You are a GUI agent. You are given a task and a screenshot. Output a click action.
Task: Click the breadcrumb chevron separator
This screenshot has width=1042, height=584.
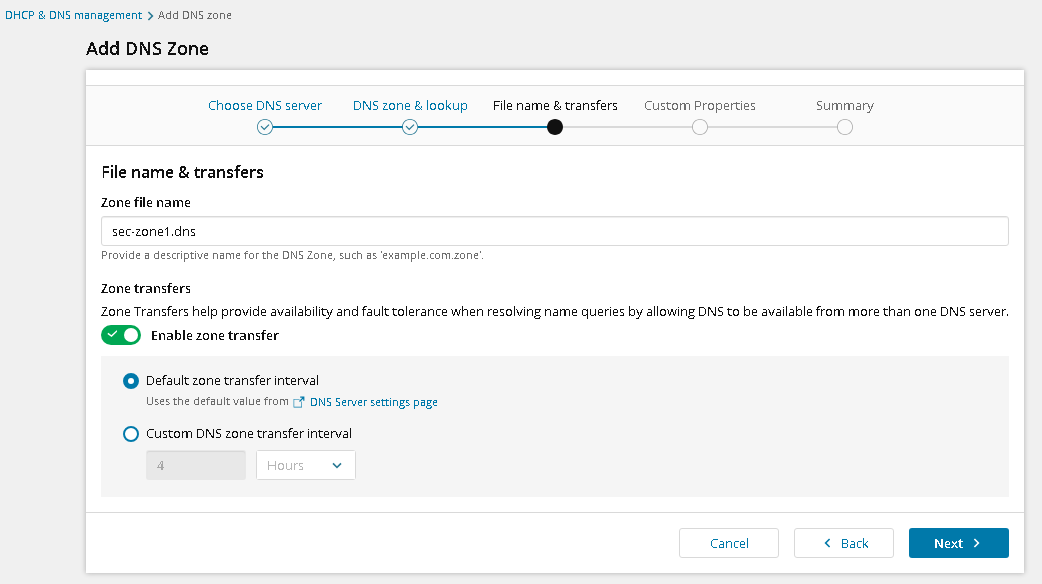coord(150,16)
